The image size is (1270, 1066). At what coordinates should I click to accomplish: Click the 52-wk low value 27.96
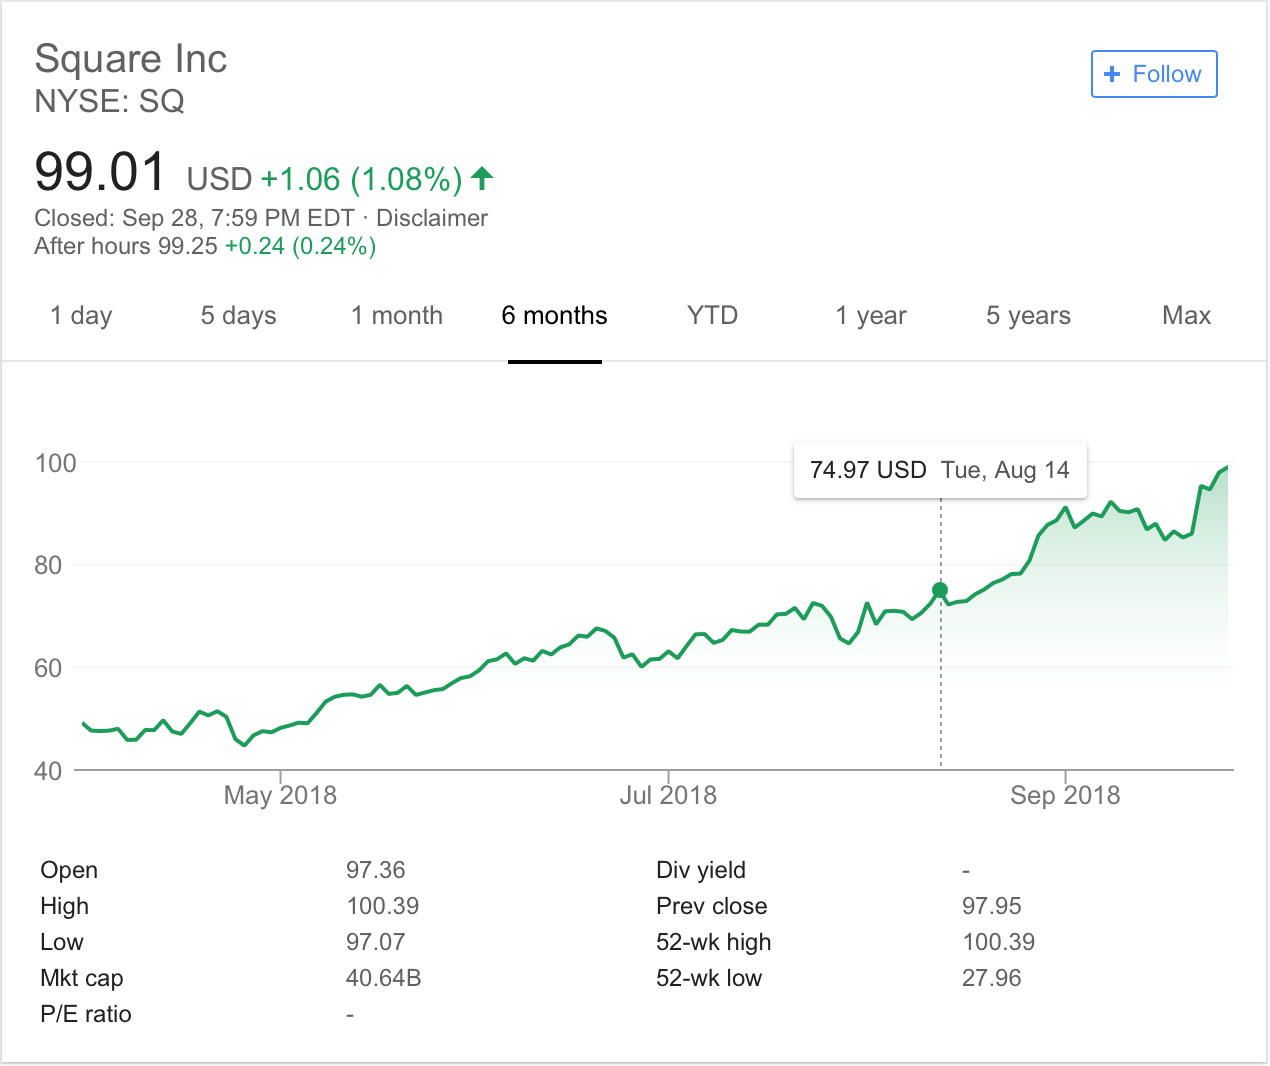click(992, 978)
